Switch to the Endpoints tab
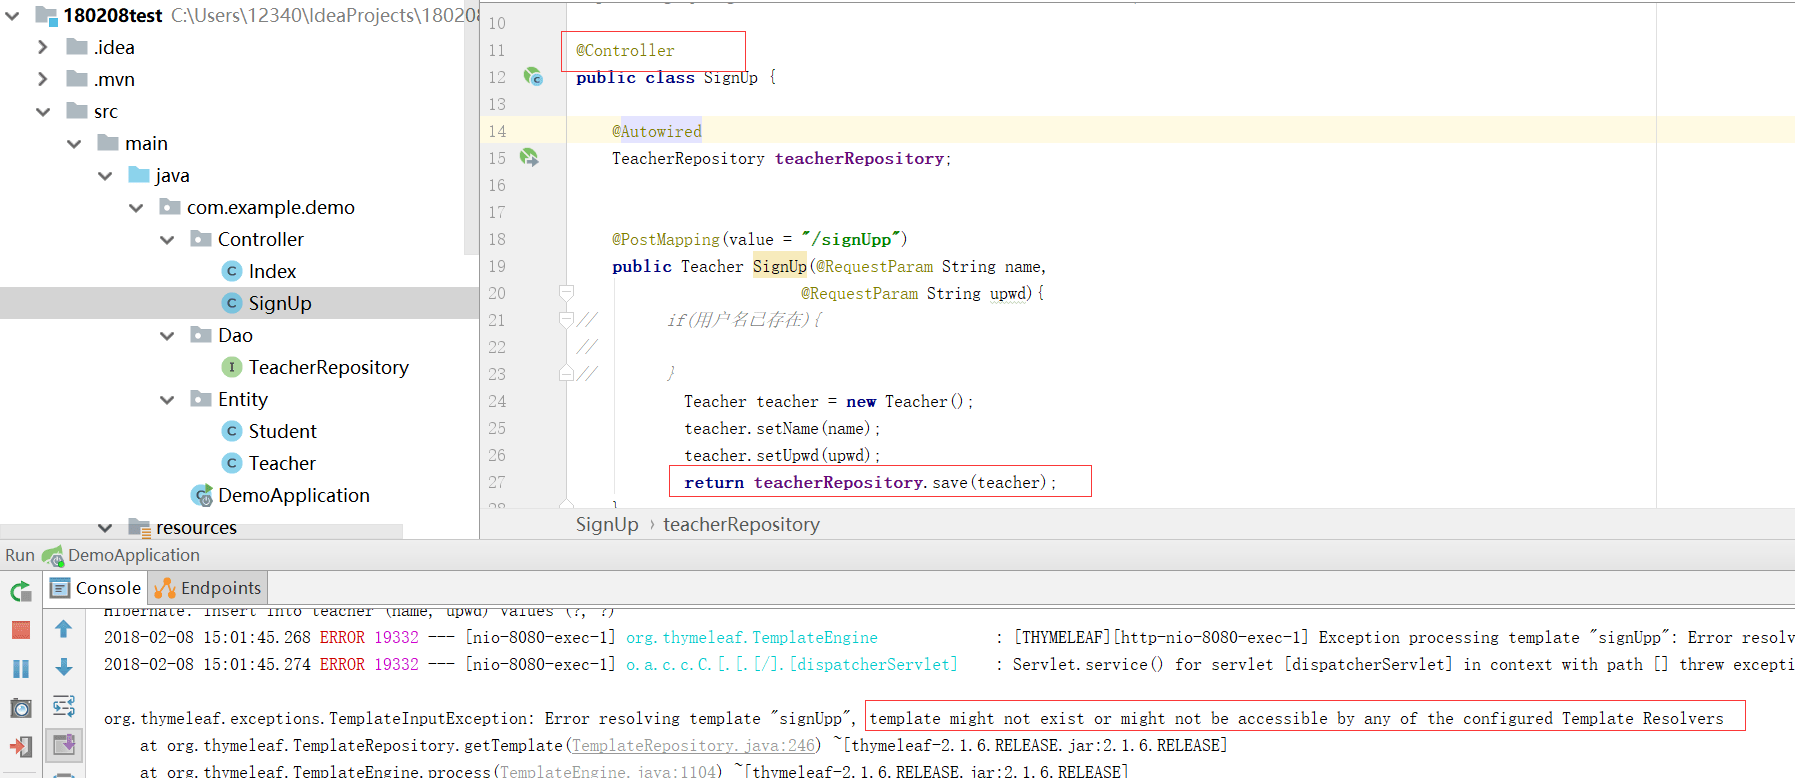The image size is (1795, 778). [208, 588]
